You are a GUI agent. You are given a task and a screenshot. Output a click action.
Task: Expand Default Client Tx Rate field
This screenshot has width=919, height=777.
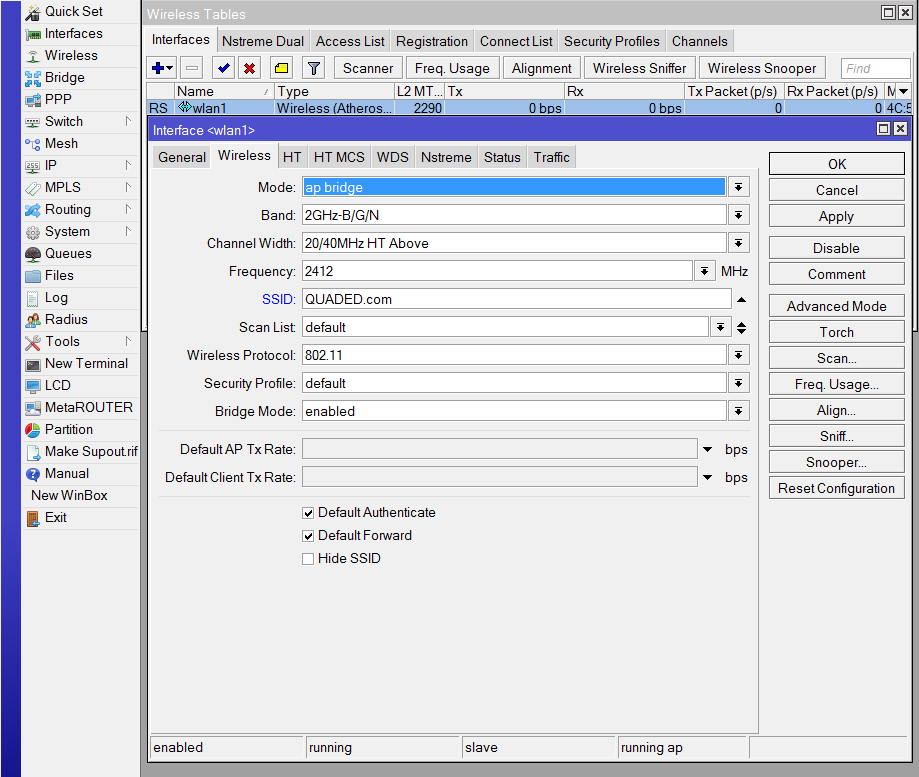[x=707, y=478]
